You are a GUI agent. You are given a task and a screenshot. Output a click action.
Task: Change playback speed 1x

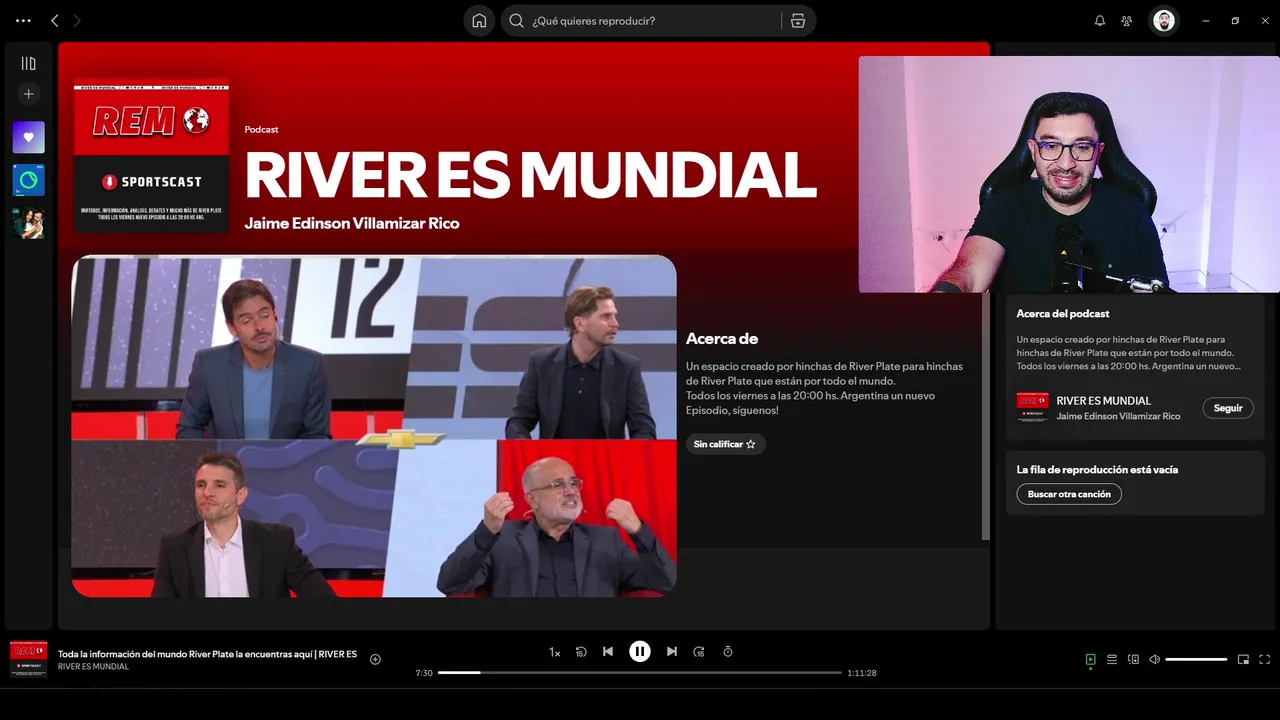click(554, 652)
